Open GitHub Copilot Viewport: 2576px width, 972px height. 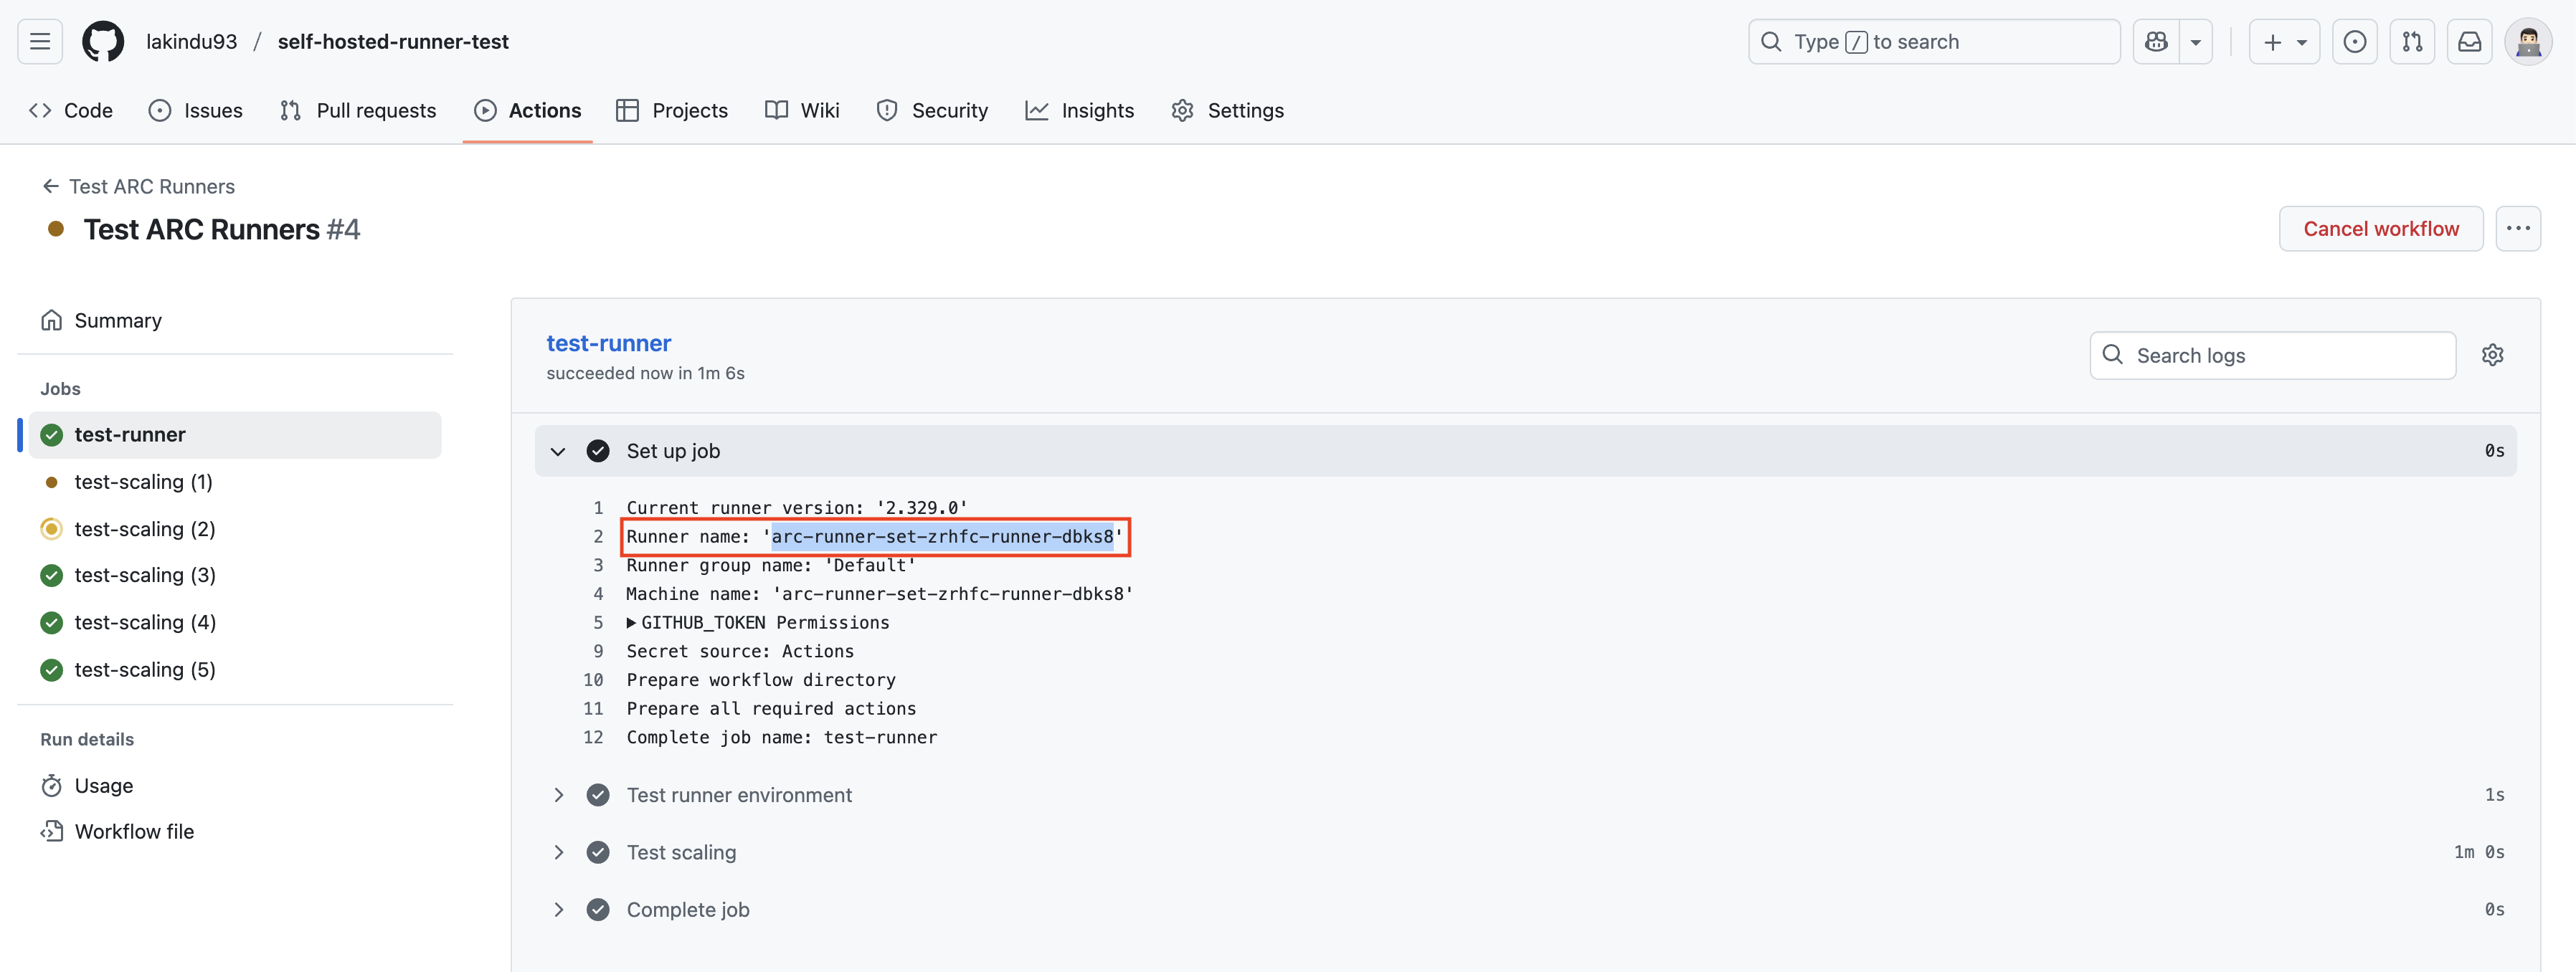[x=2156, y=41]
